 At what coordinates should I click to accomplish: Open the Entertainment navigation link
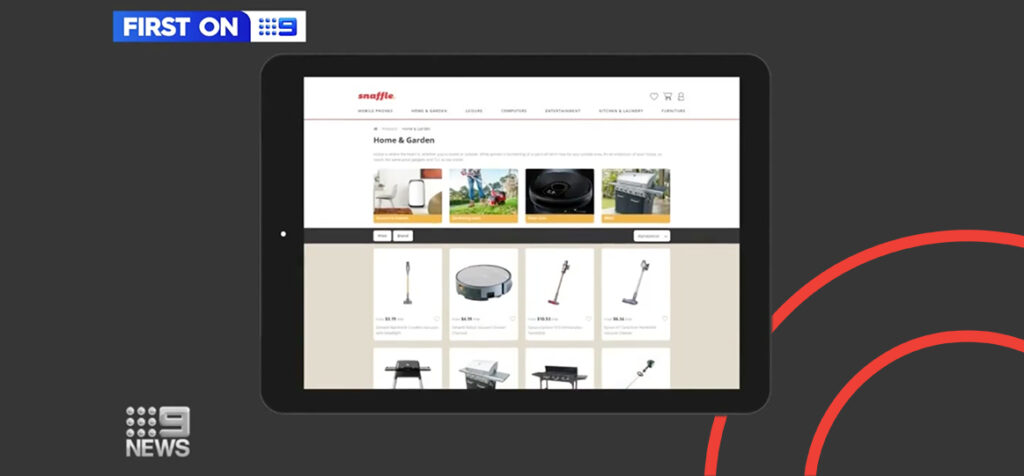point(562,111)
